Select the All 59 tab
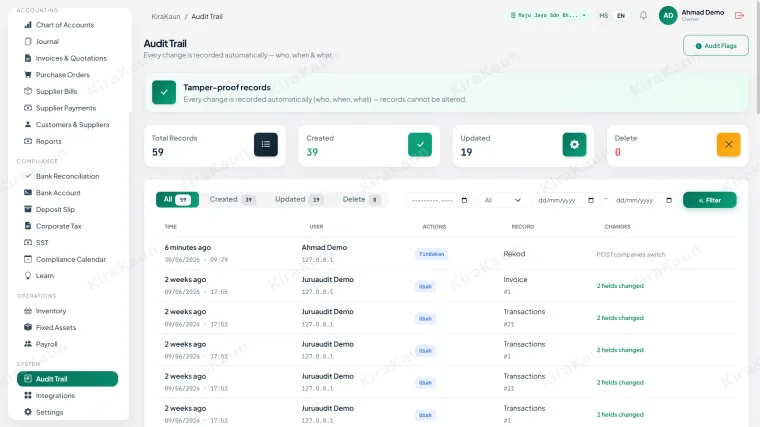The image size is (760, 427). click(x=177, y=200)
